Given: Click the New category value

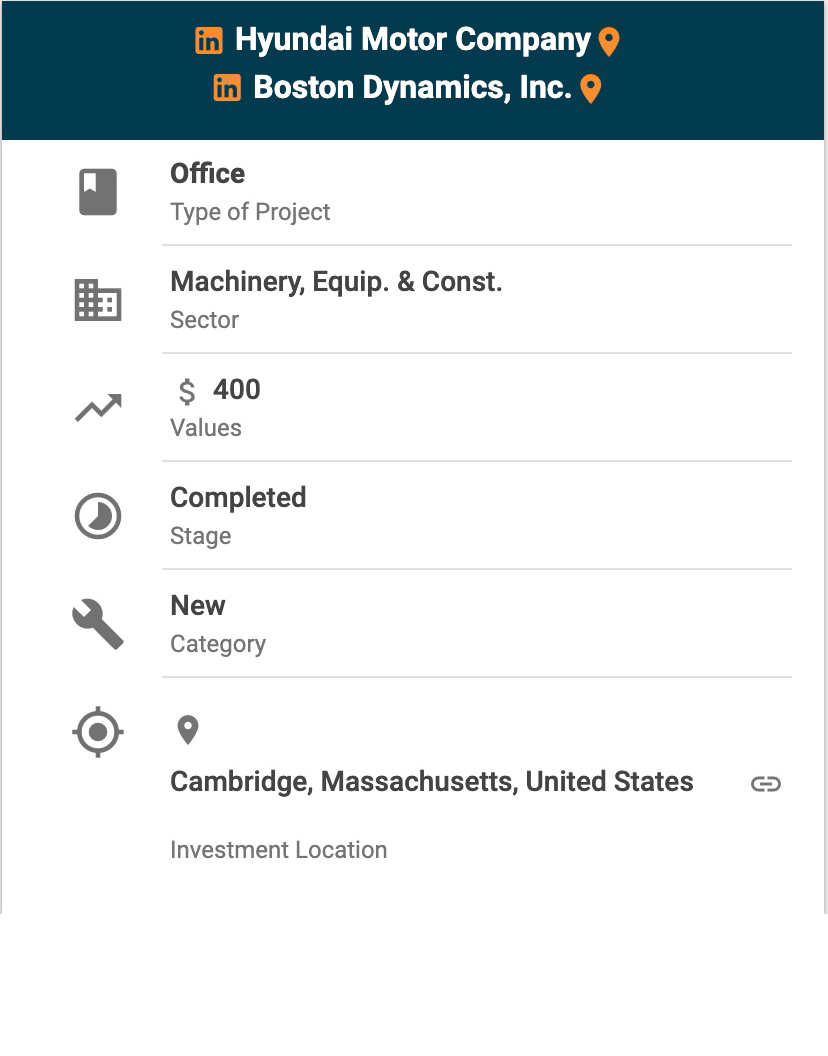Looking at the screenshot, I should [198, 606].
